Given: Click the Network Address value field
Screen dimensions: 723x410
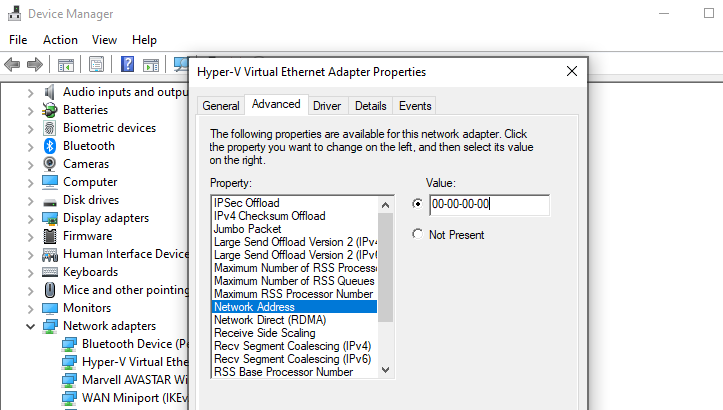Looking at the screenshot, I should point(489,204).
